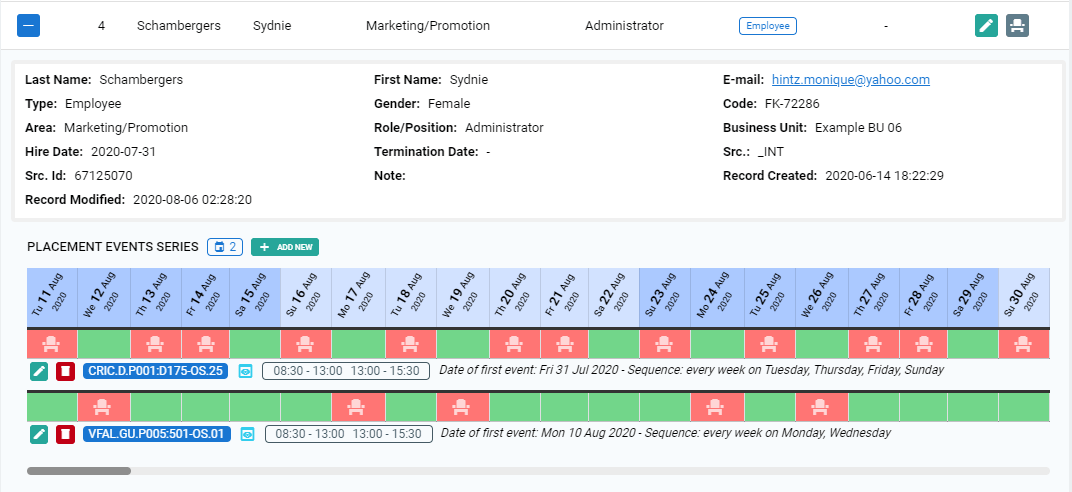Screen dimensions: 1072x492
Task: Open the seat icon for Schambergers
Action: pos(1017,26)
